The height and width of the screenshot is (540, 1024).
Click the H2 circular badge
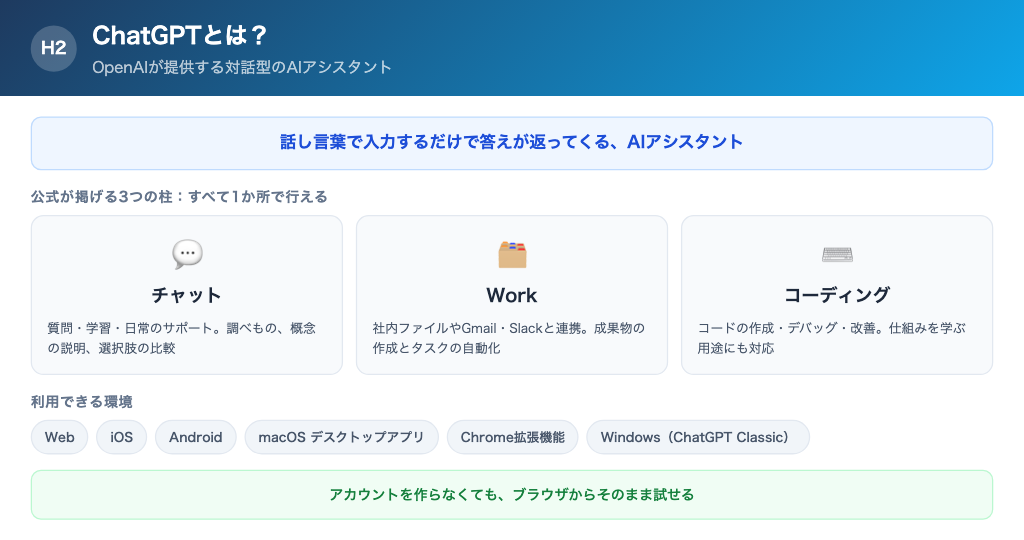pyautogui.click(x=54, y=48)
